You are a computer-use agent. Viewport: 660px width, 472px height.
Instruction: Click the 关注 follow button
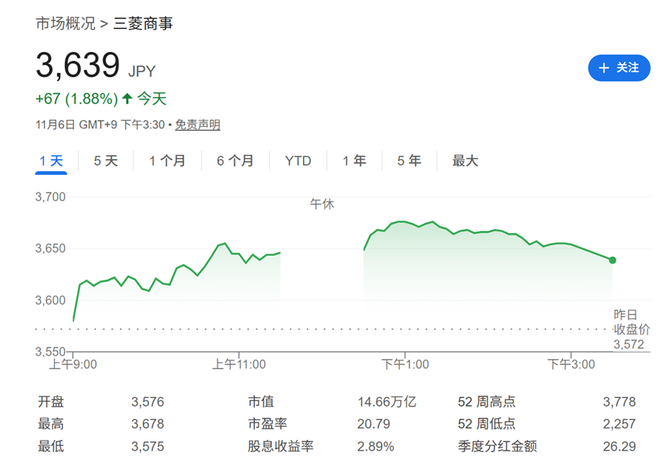[617, 68]
